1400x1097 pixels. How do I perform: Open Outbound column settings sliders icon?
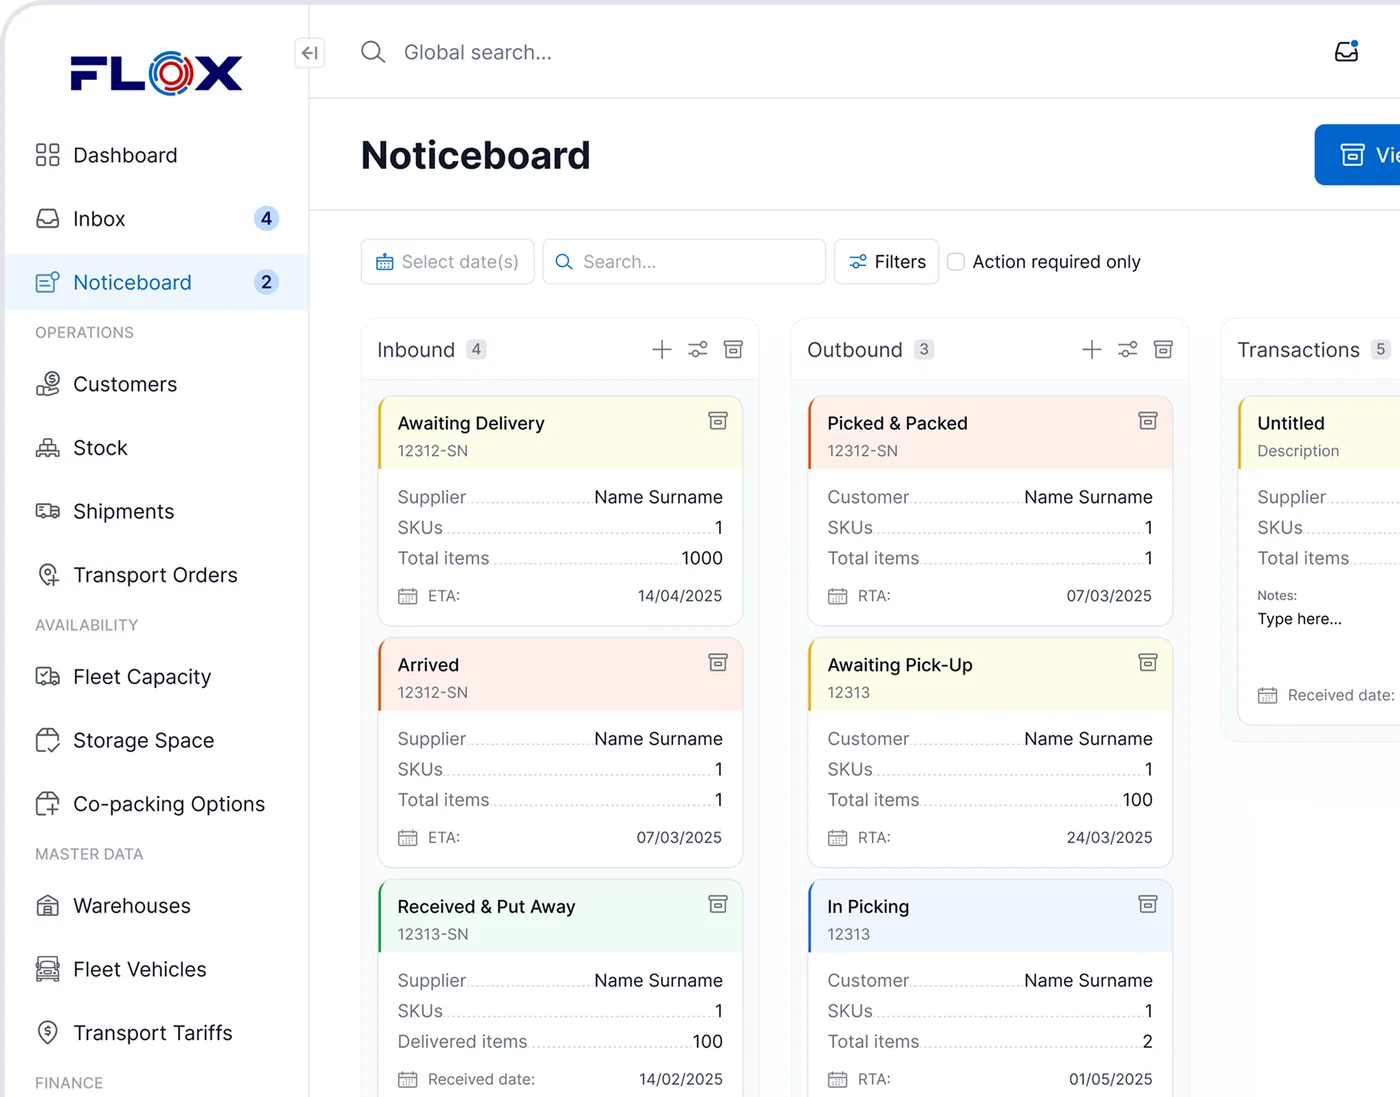click(x=1128, y=349)
